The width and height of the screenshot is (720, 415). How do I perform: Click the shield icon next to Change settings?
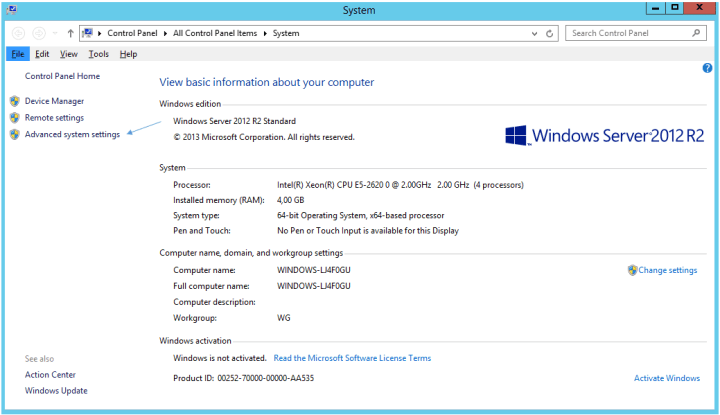(632, 270)
